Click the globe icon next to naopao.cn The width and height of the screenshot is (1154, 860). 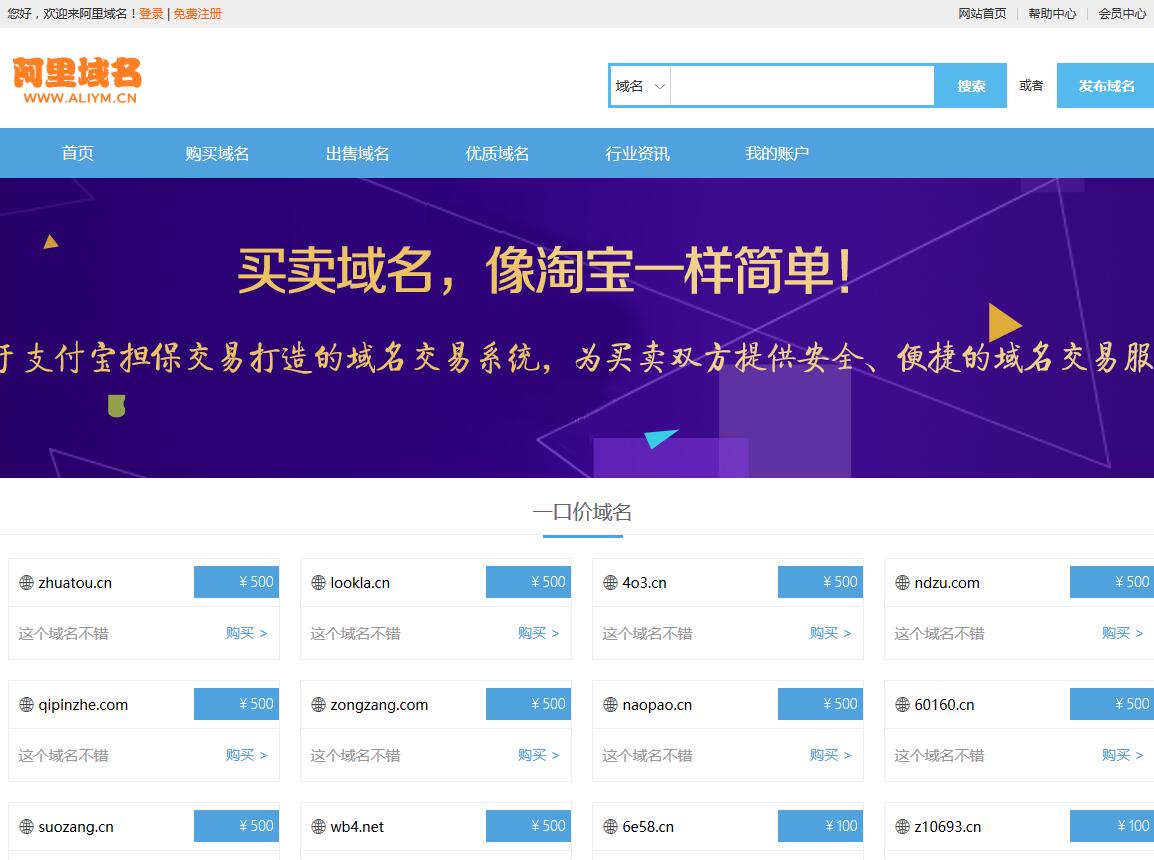pos(611,705)
